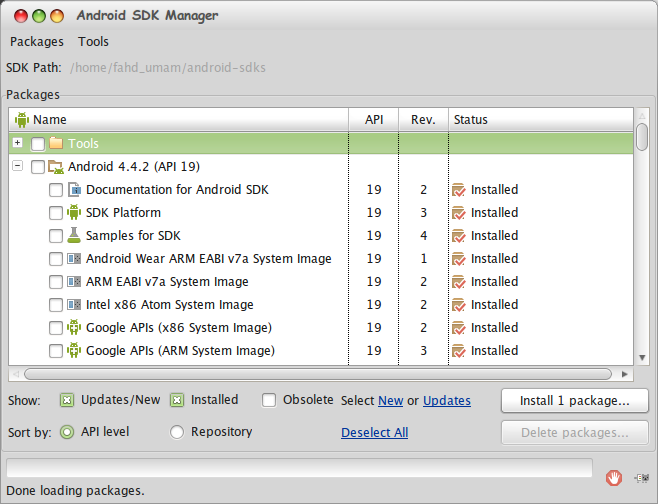Click the Android 4.4.2 folder icon
Viewport: 658px width, 504px height.
click(x=56, y=167)
